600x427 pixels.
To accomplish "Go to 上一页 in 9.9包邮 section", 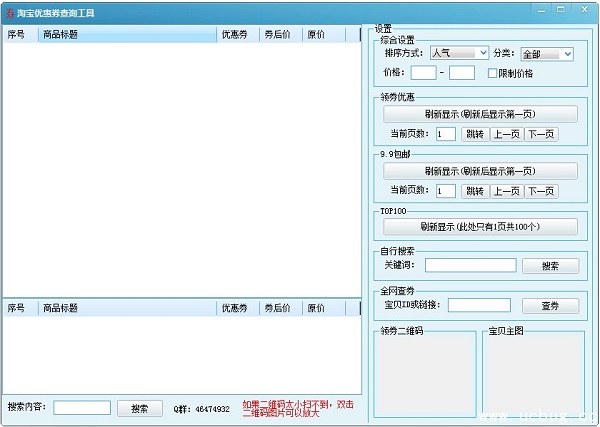I will pos(505,191).
